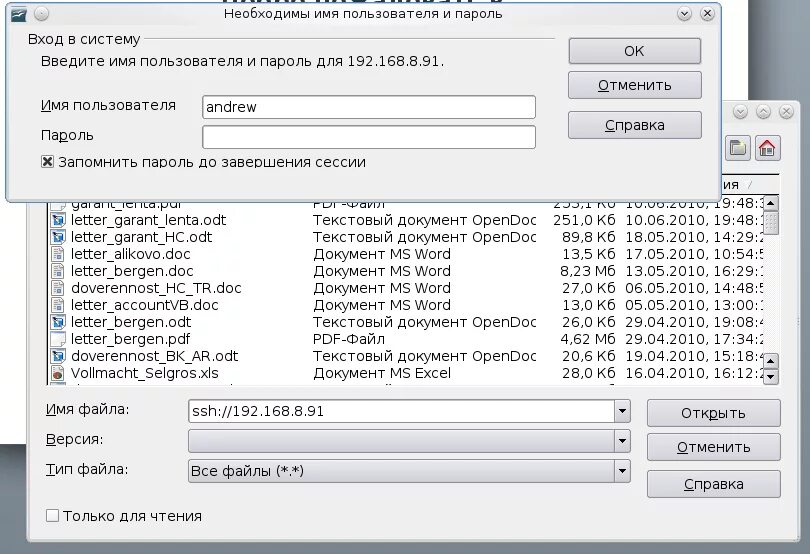Click the icon next to letter_garant_lenta.odt
This screenshot has height=554, width=810.
pos(58,220)
